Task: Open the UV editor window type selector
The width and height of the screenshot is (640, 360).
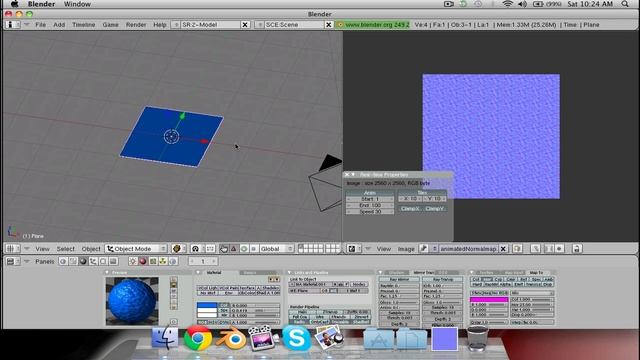Action: (354, 249)
